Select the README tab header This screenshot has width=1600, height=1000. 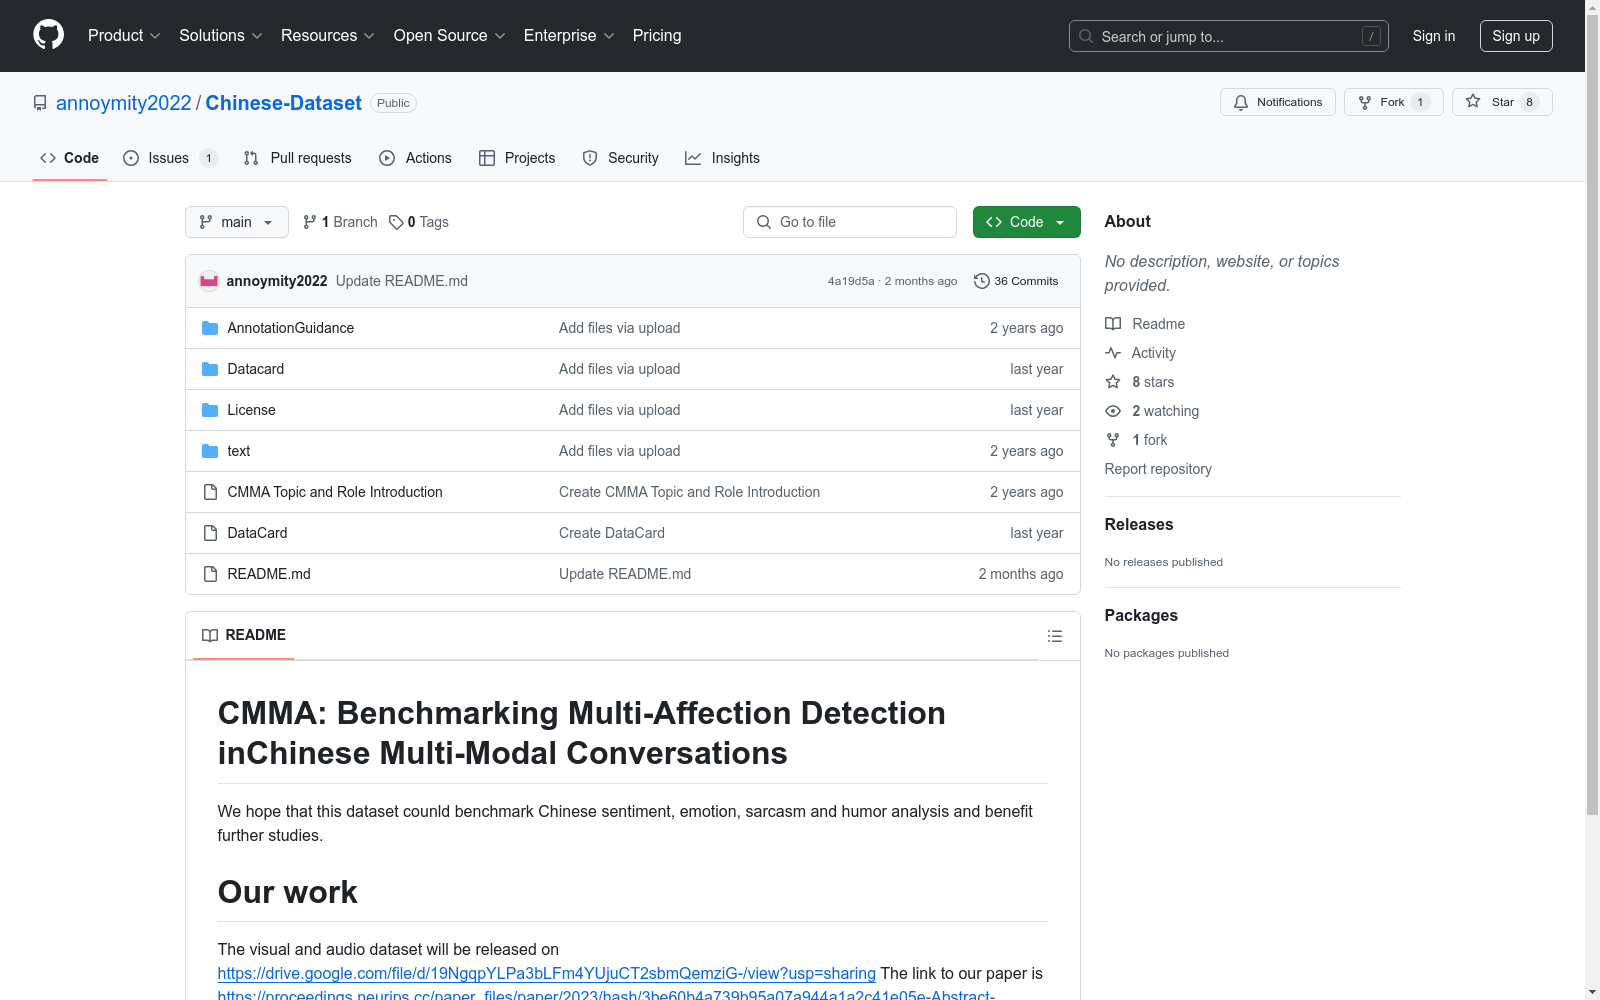244,635
